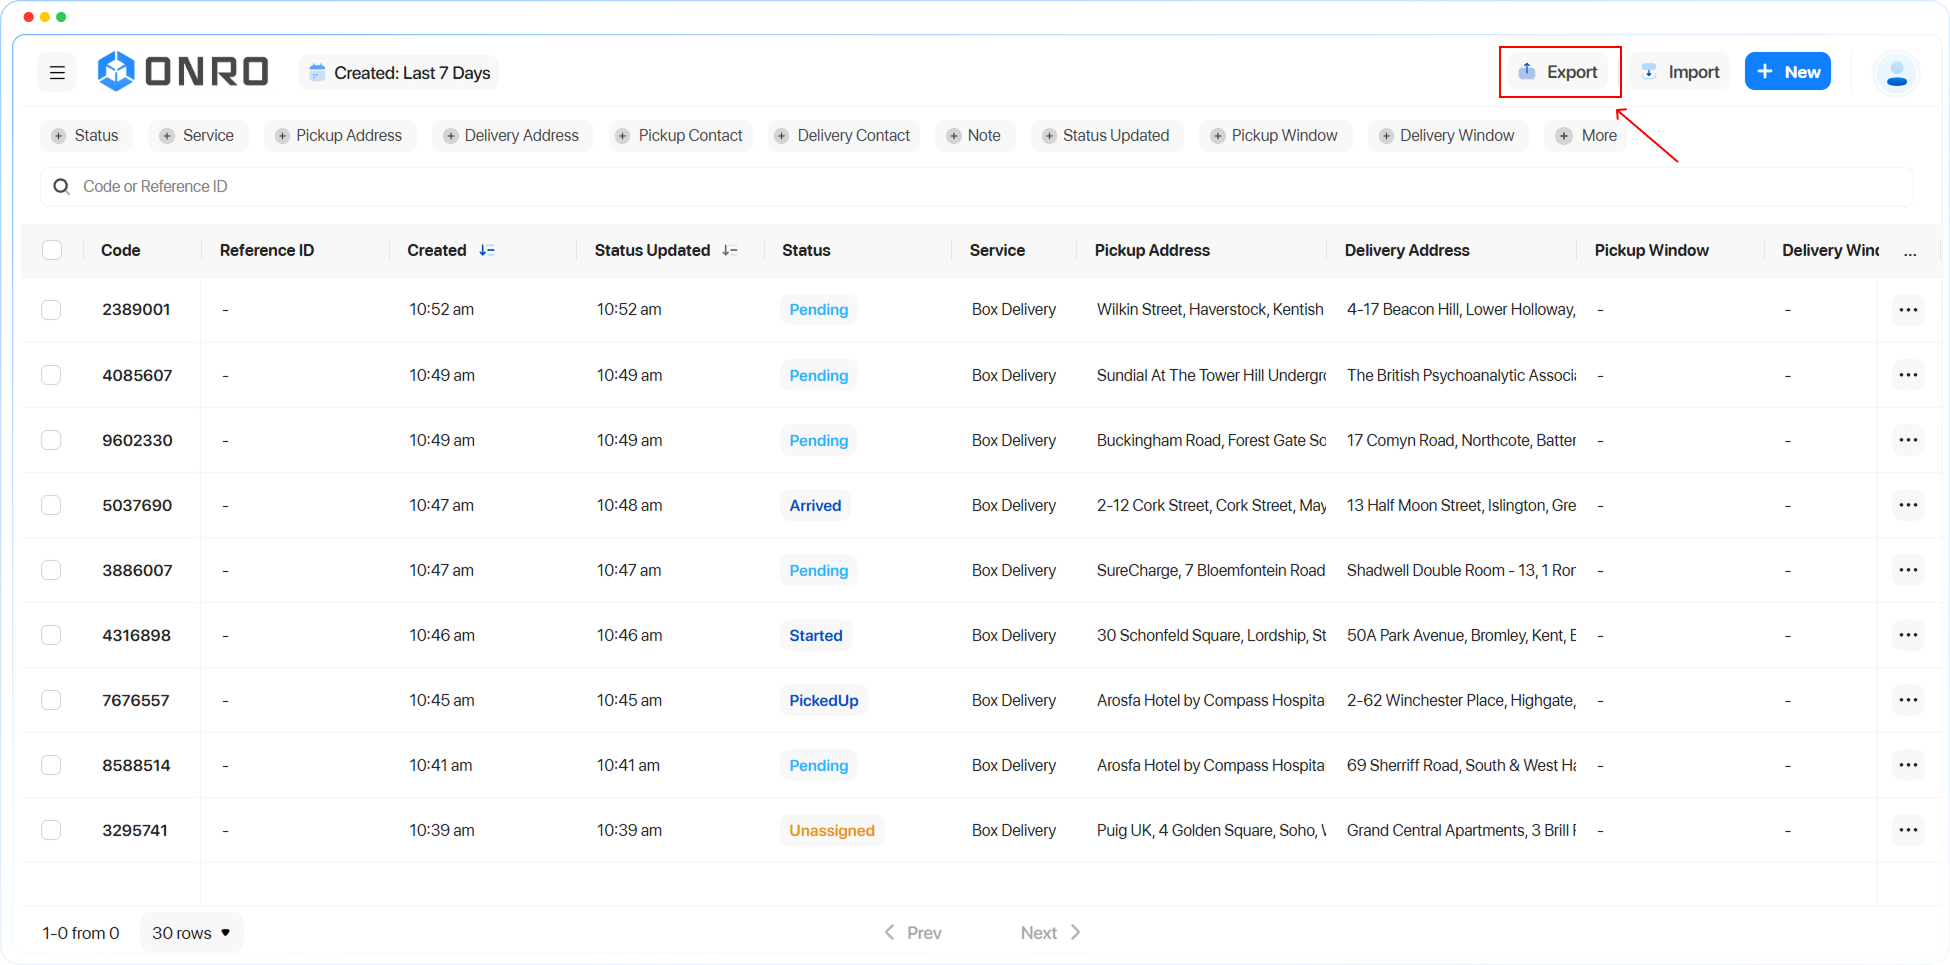Select the checkbox for order 2389001
Image resolution: width=1950 pixels, height=965 pixels.
[x=51, y=310]
